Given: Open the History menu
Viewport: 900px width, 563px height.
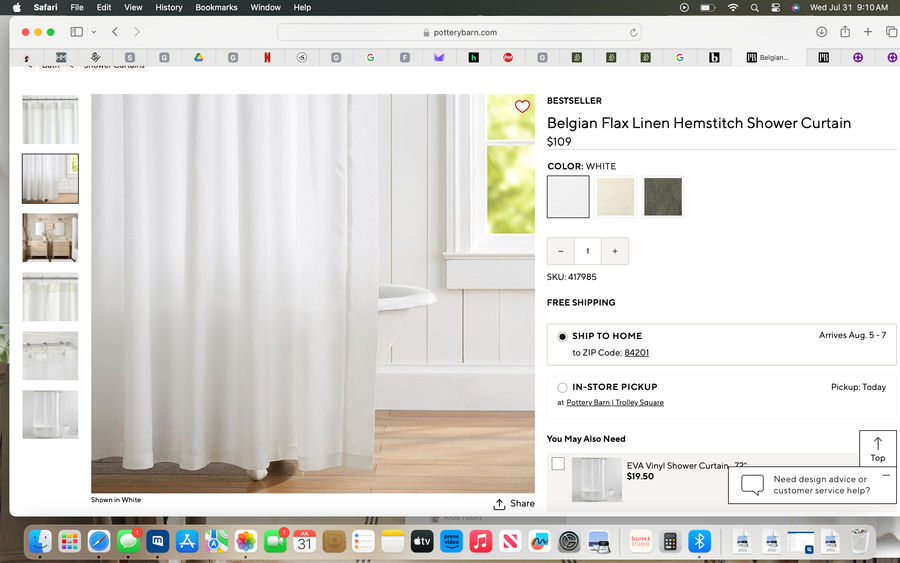Looking at the screenshot, I should [x=169, y=7].
